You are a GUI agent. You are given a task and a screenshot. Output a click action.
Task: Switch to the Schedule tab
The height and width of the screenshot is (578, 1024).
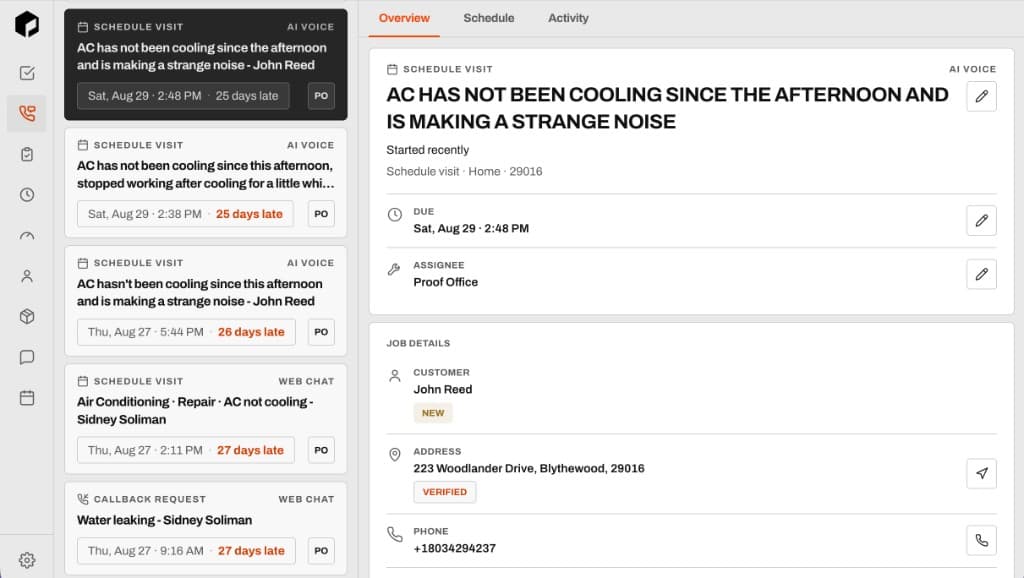click(x=488, y=18)
